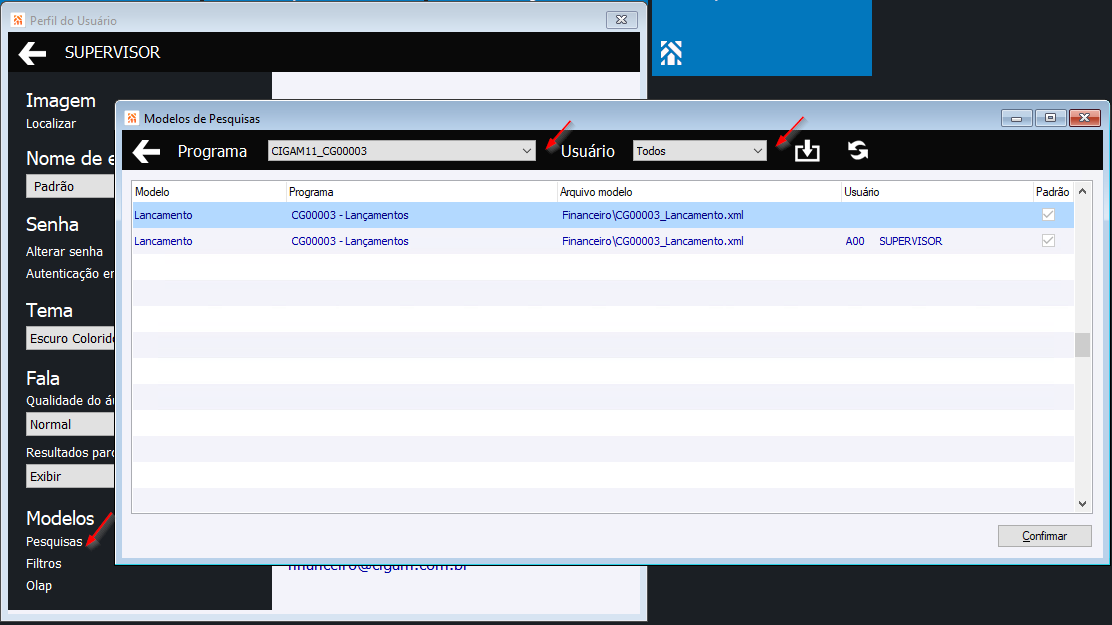Sort by Arquivo modelo column header

pos(699,192)
